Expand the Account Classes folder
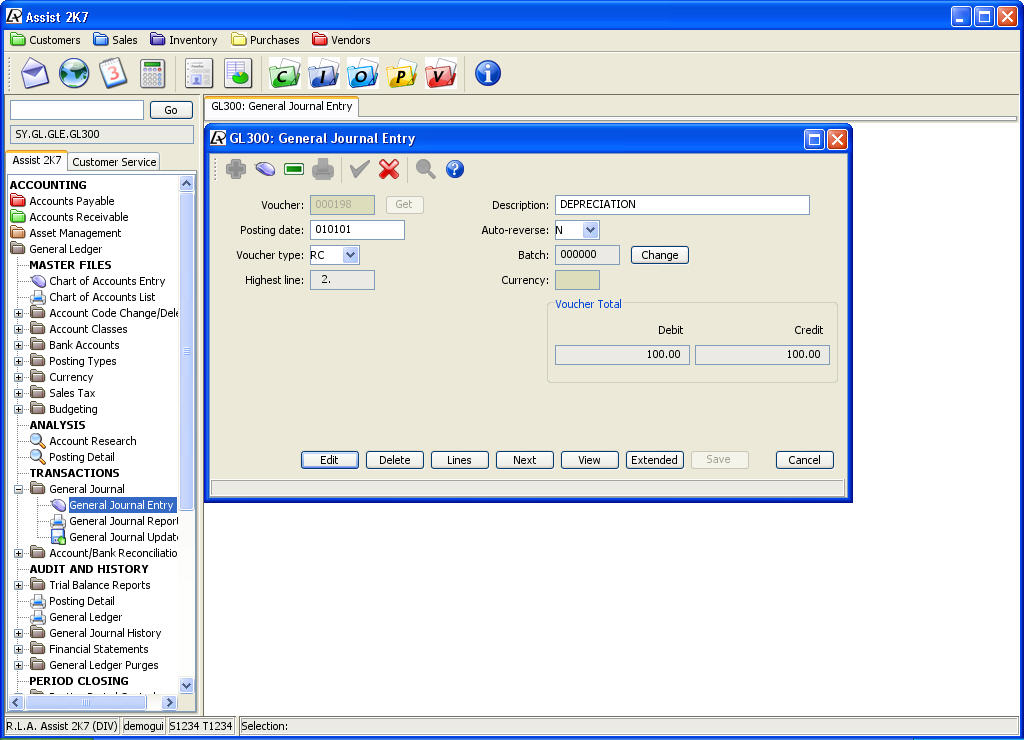 (19, 329)
